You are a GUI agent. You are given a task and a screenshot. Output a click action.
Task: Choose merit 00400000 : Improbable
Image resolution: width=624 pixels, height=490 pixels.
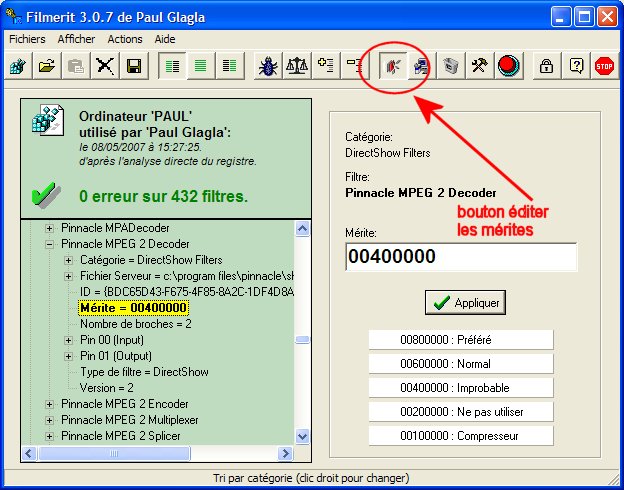click(461, 388)
